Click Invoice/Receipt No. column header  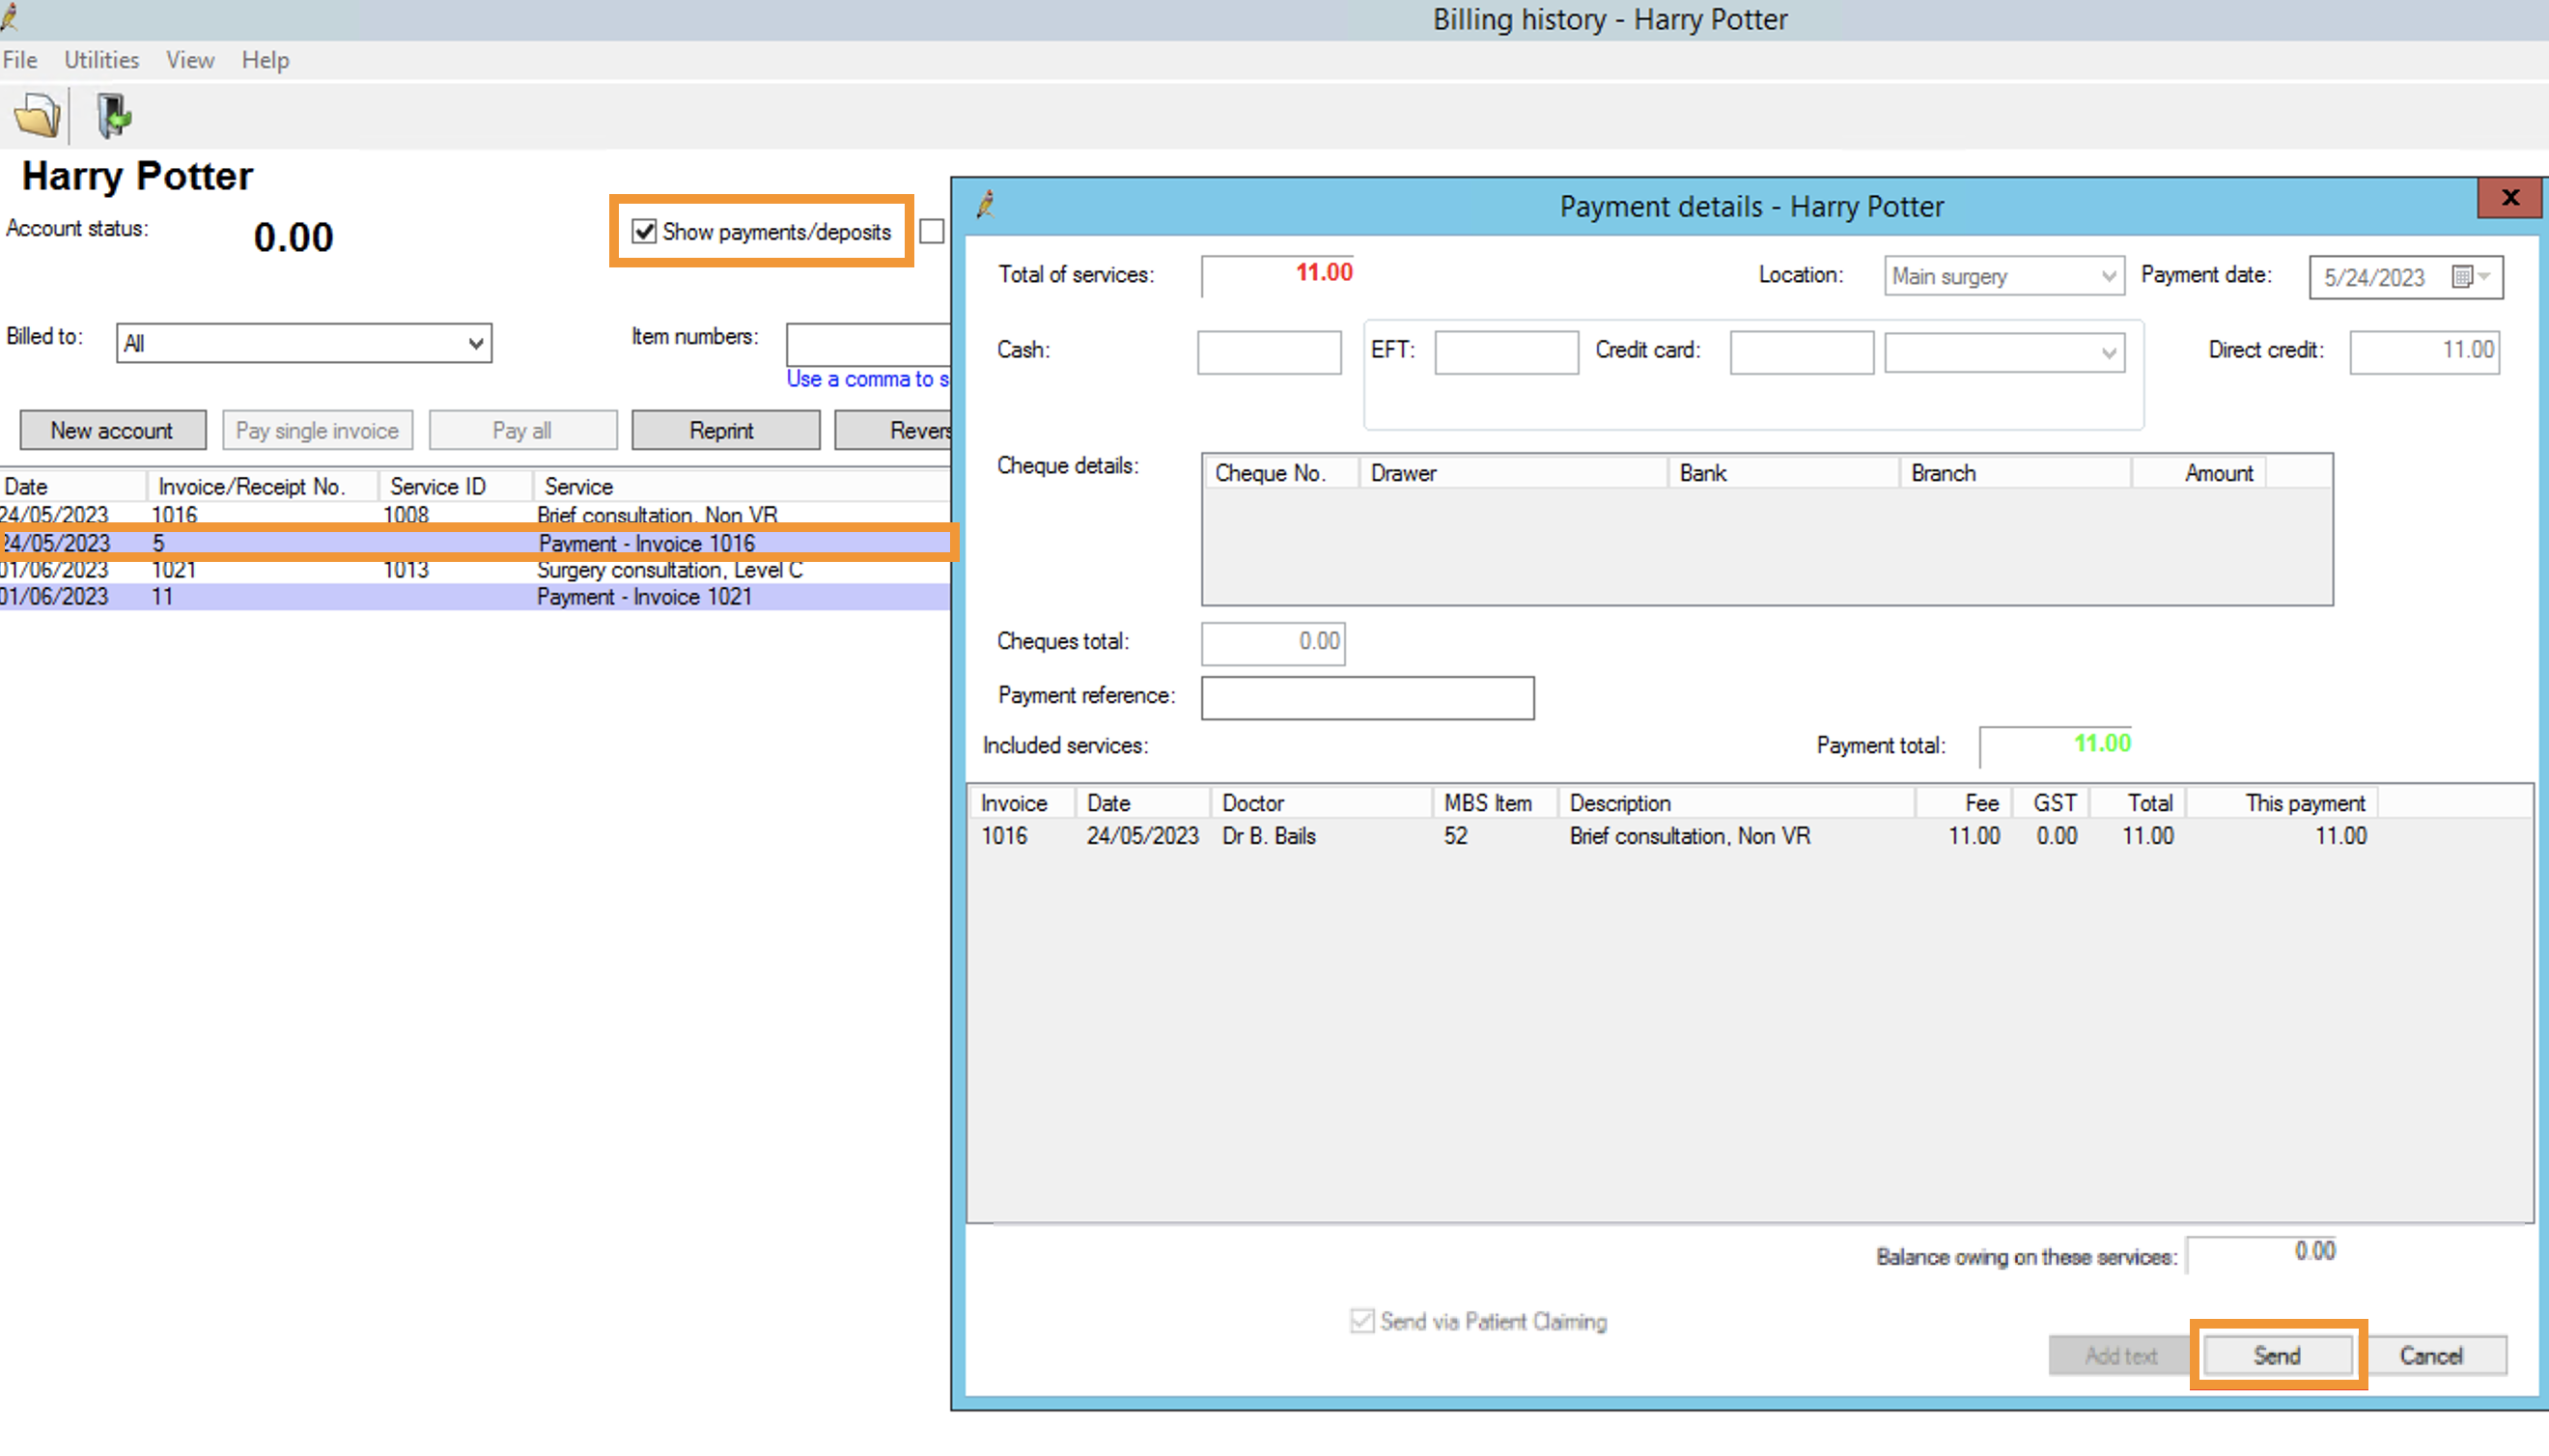(x=263, y=486)
